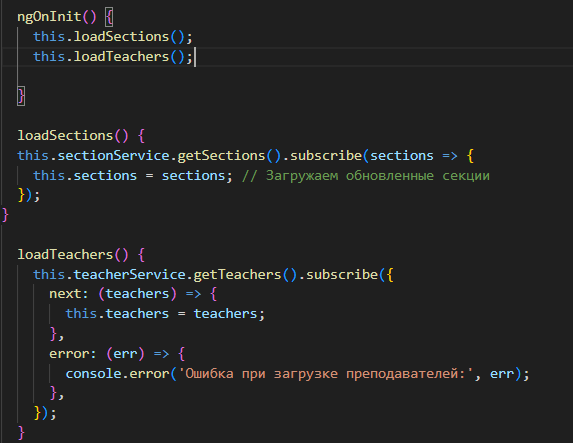Screen dimensions: 573x443
Task: Click getTeachers method call
Action: click(x=237, y=275)
